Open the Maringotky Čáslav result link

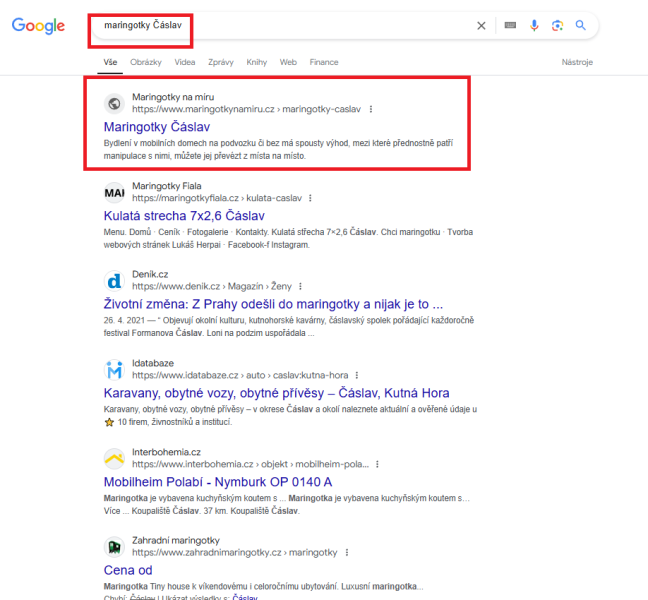point(157,127)
